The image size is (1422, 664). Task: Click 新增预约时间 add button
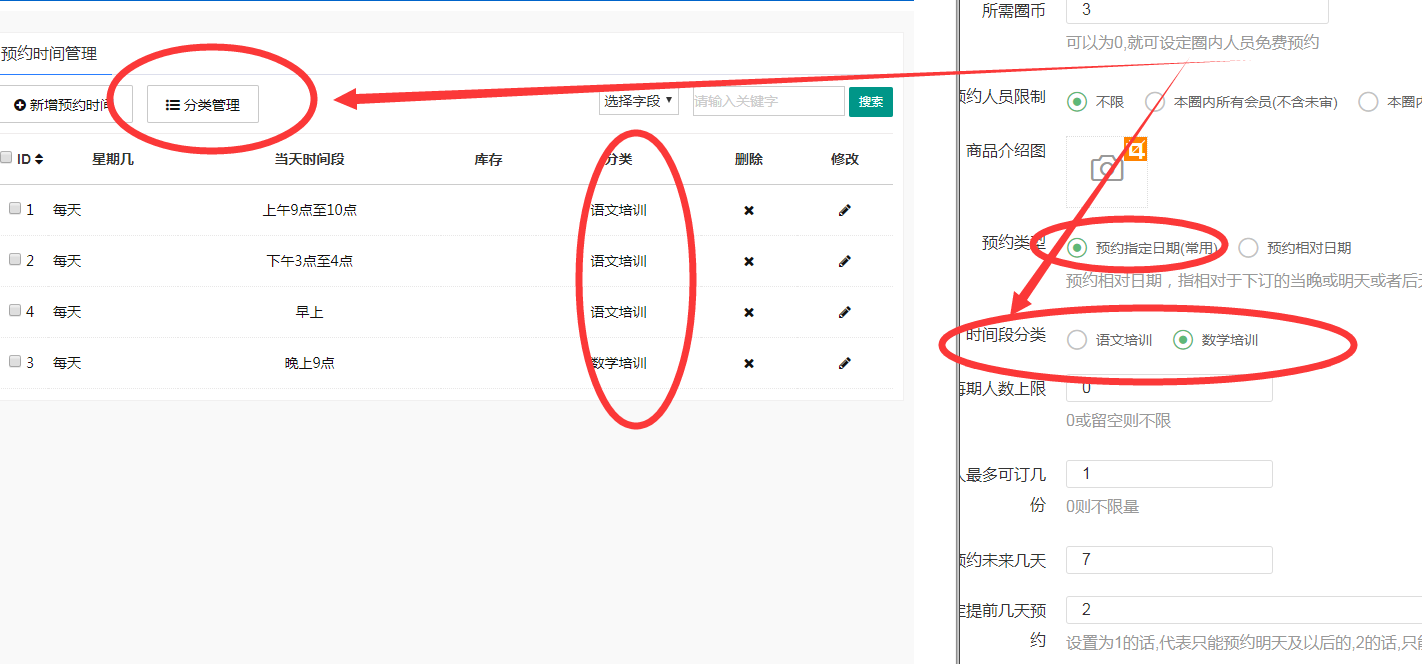coord(64,104)
